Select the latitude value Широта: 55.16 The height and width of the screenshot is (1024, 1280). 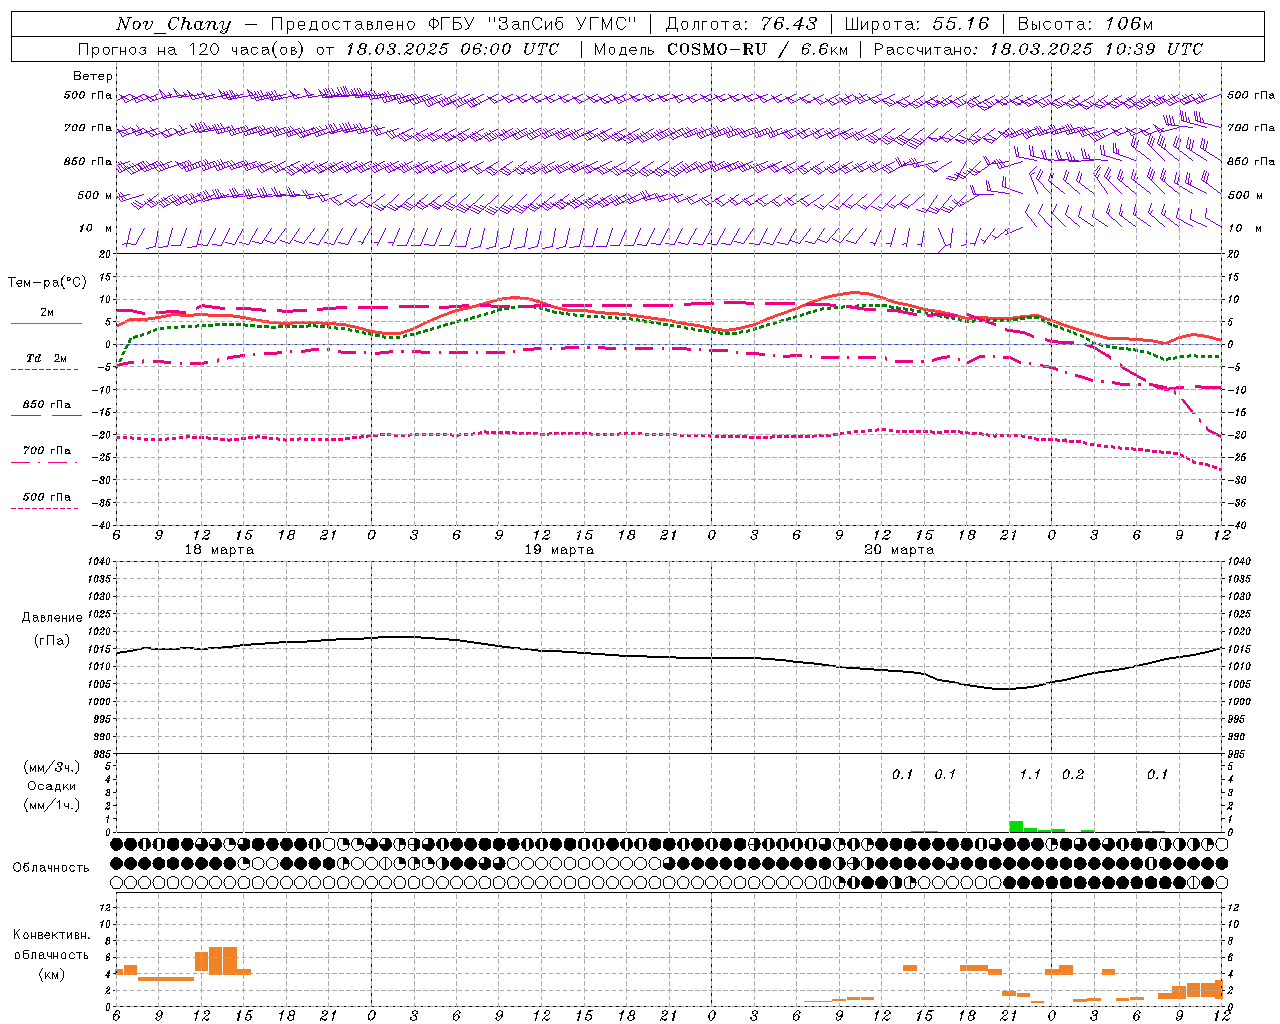pyautogui.click(x=917, y=24)
